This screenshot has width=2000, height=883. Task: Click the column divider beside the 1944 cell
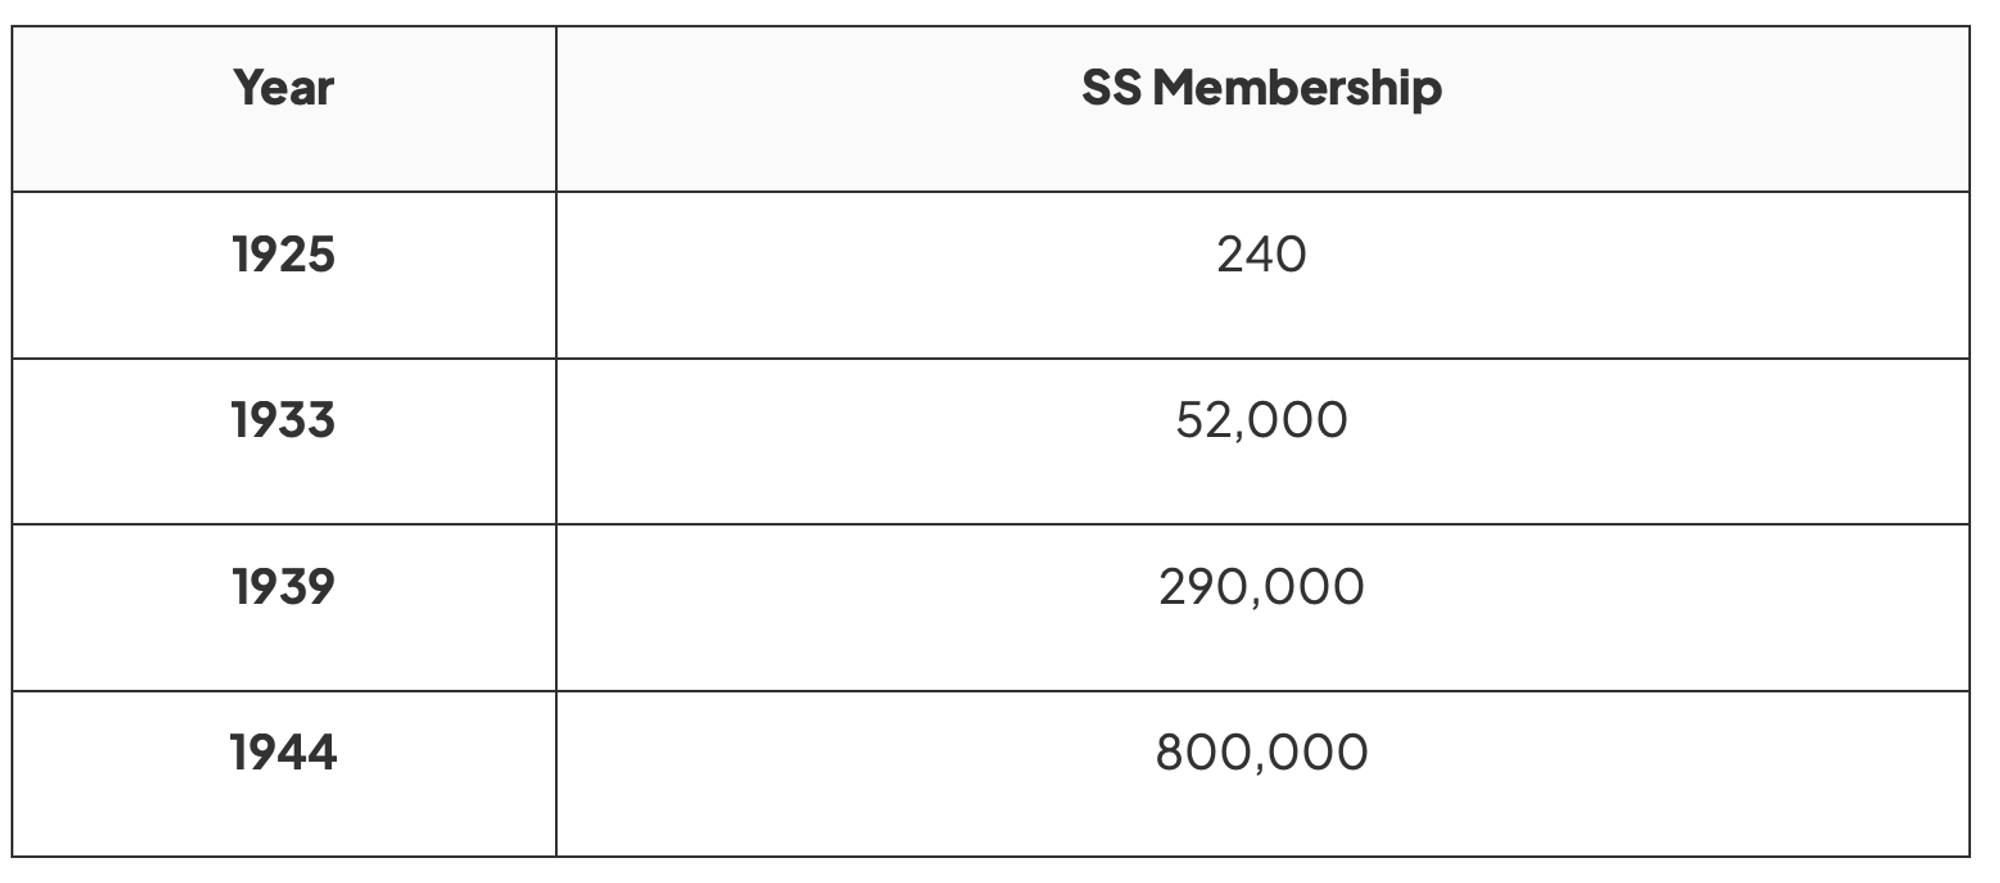click(x=556, y=773)
